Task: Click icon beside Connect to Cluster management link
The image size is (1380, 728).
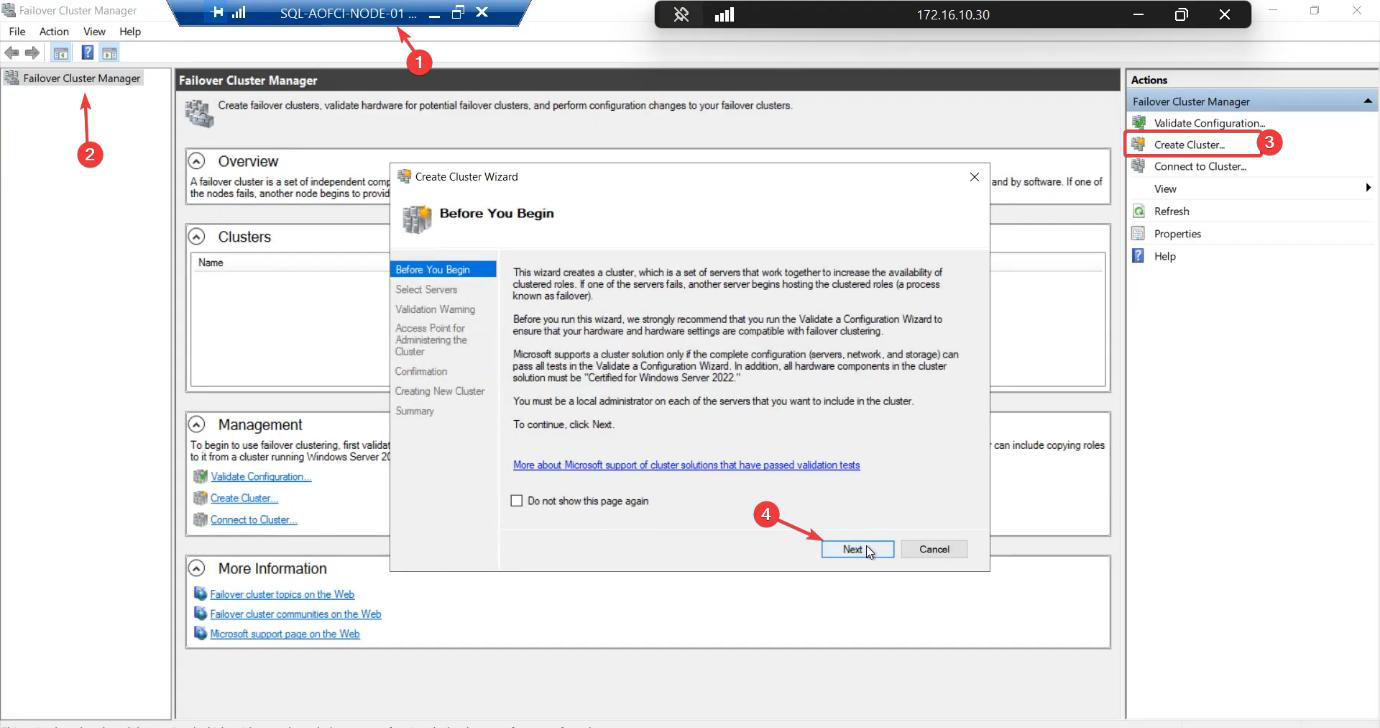Action: tap(200, 520)
